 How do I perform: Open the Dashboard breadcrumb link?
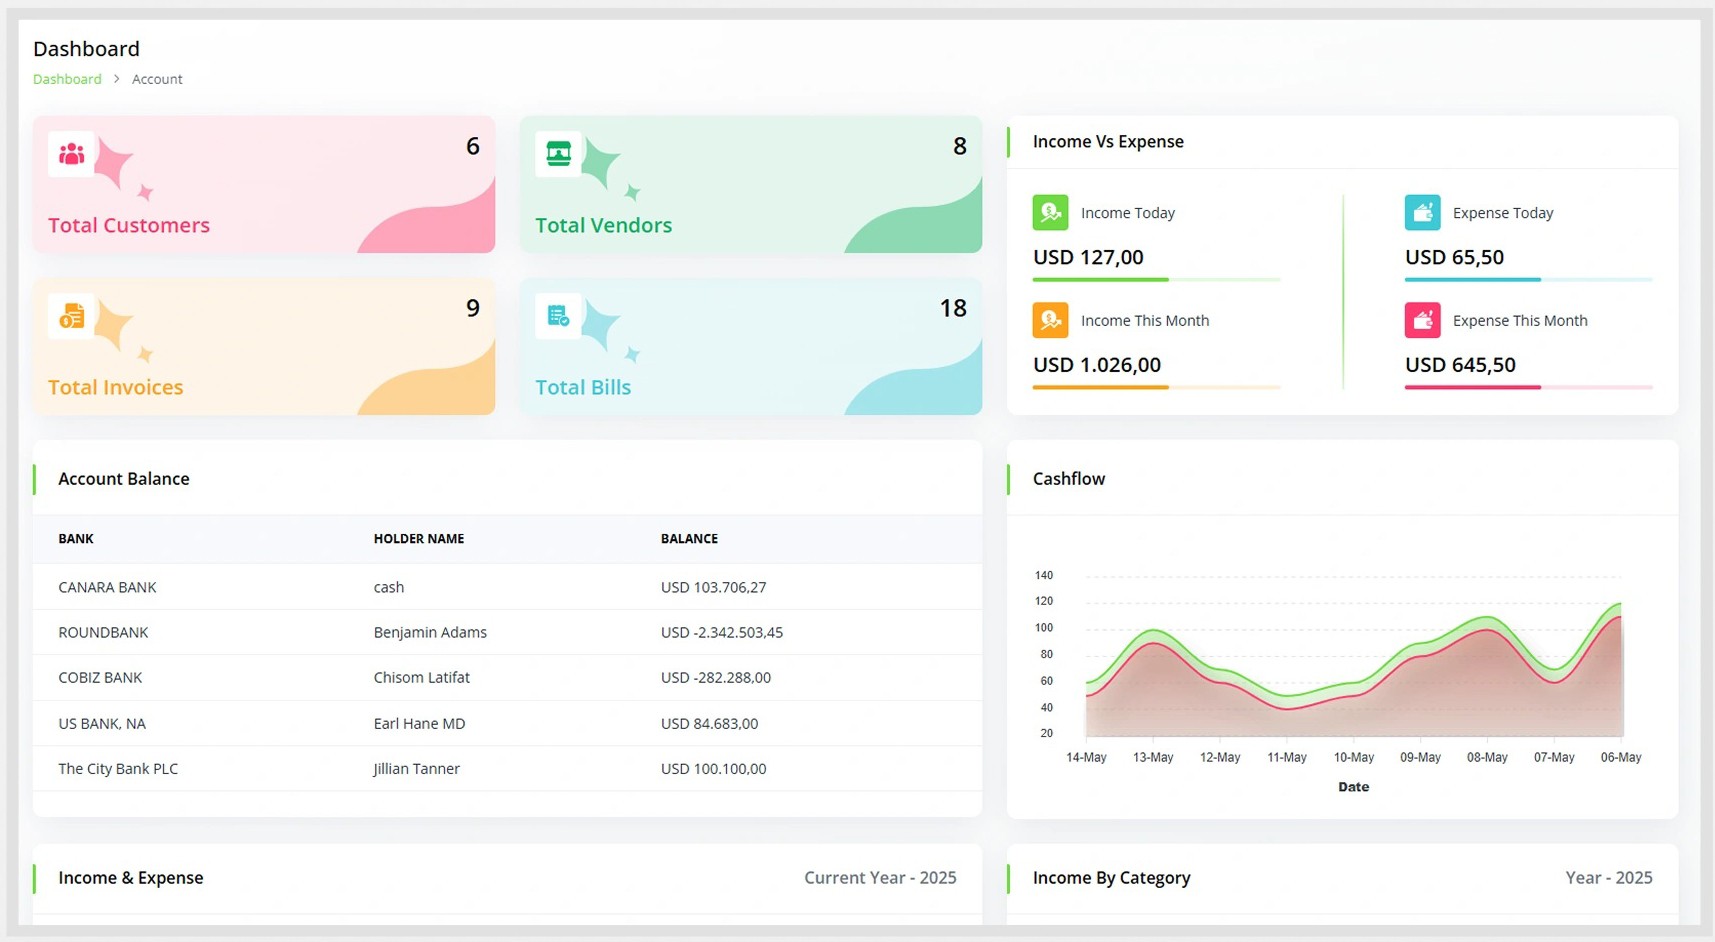[x=67, y=79]
